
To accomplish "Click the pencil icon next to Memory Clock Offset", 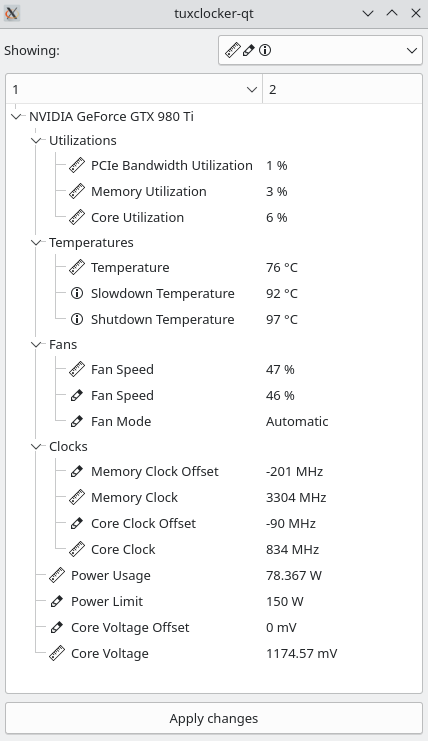I will pos(77,472).
